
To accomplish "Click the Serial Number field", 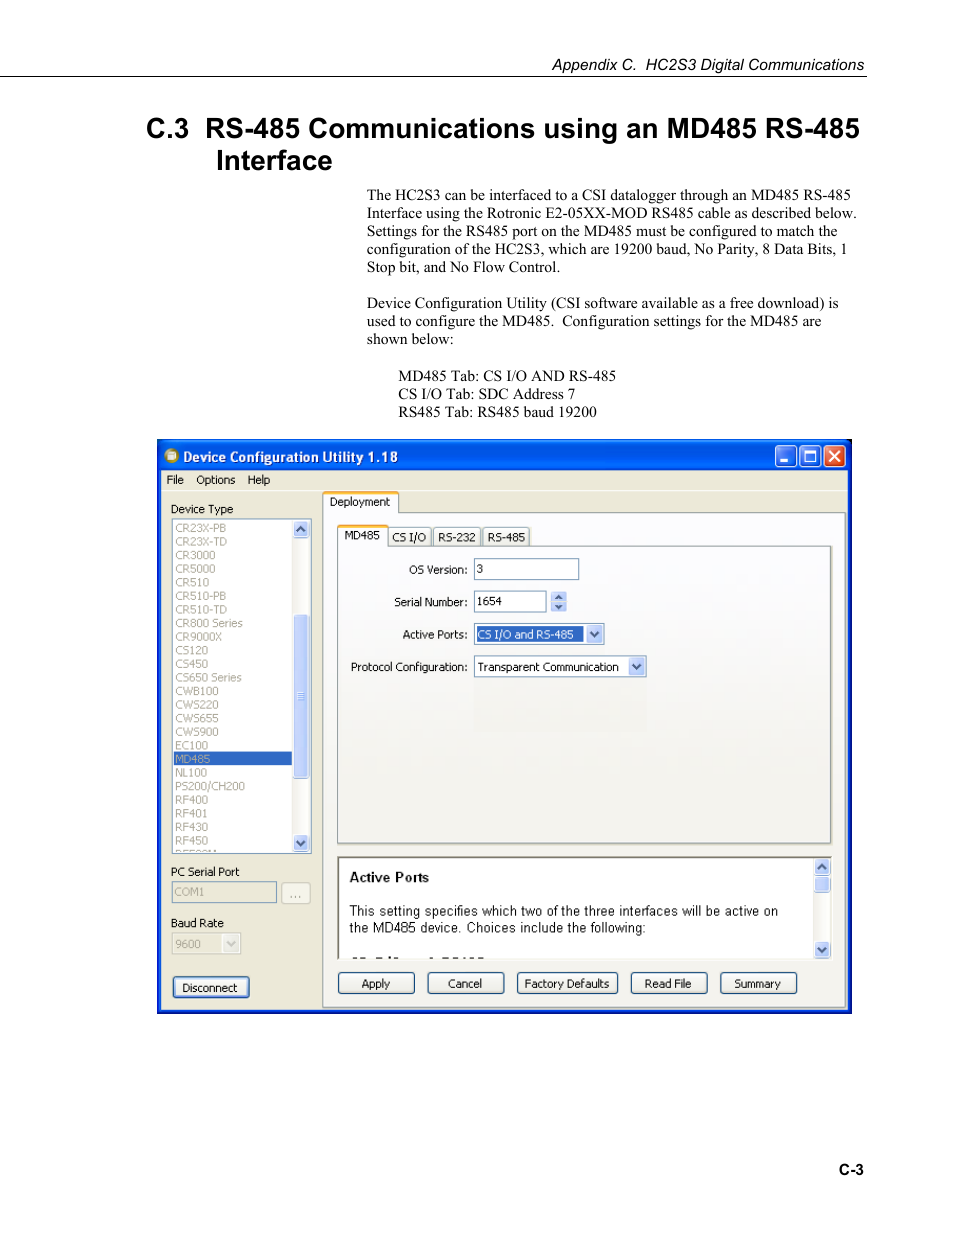I will tap(510, 601).
